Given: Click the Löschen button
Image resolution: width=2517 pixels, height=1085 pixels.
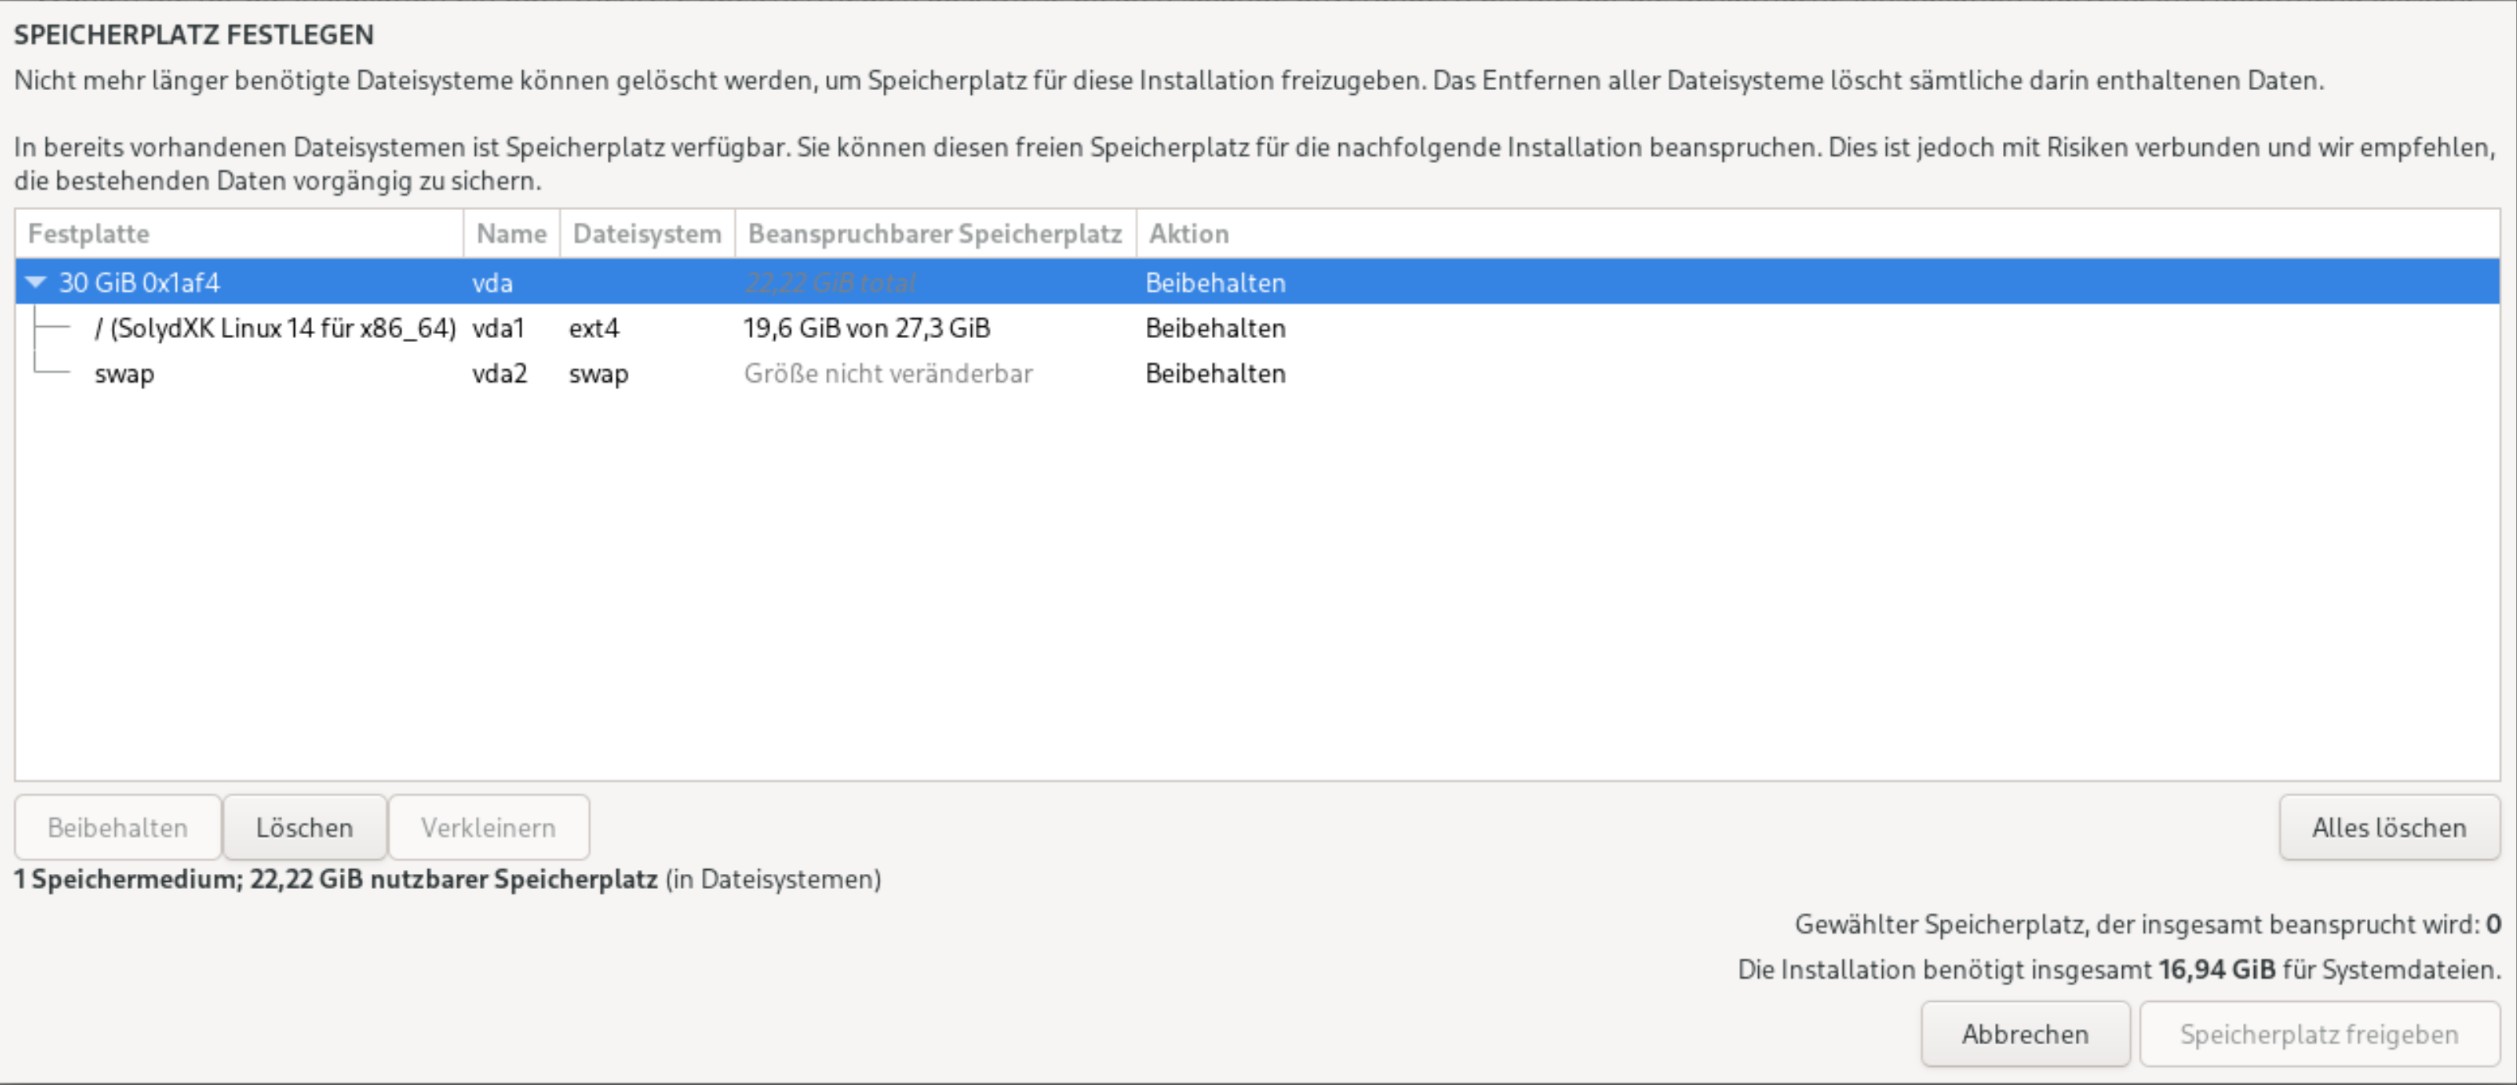Looking at the screenshot, I should 304,827.
